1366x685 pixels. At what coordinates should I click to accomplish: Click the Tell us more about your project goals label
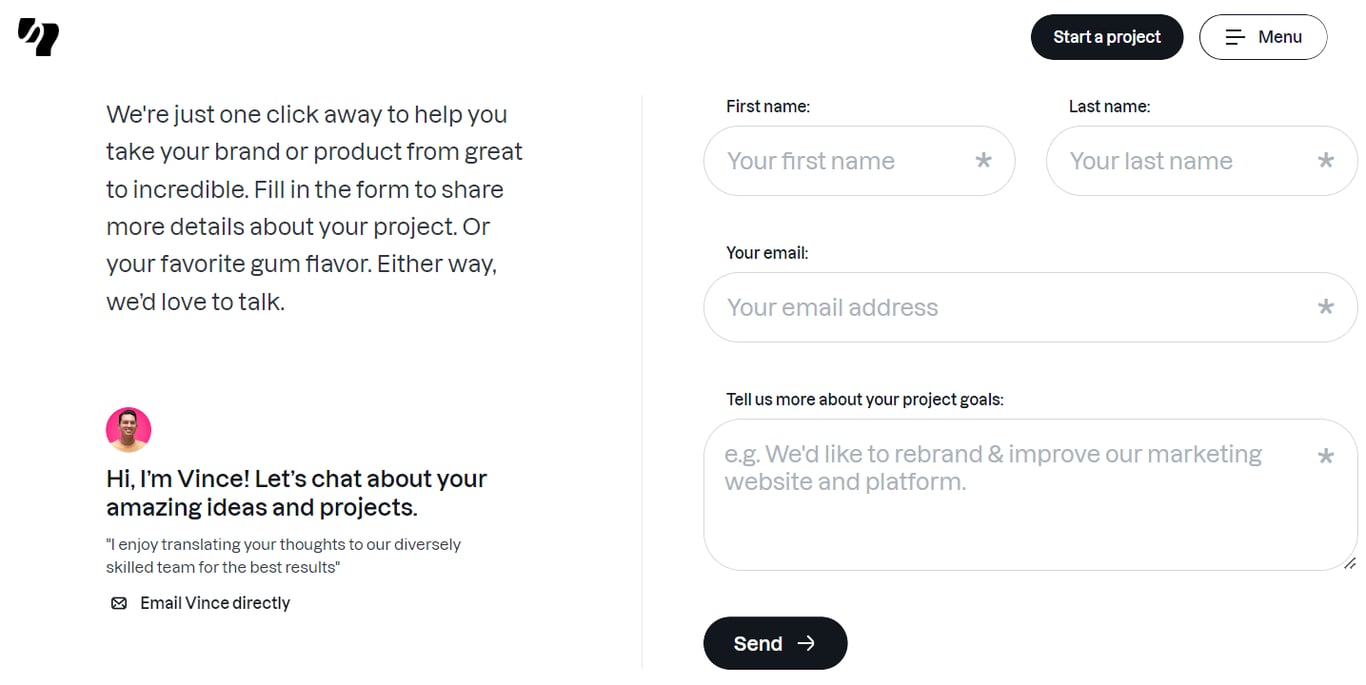coord(862,399)
